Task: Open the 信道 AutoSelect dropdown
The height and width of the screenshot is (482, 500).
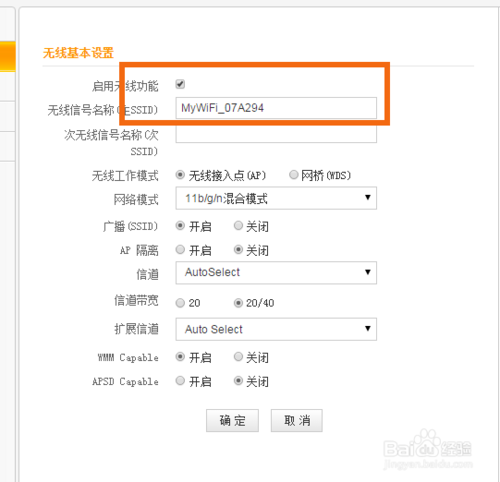Action: click(x=276, y=273)
